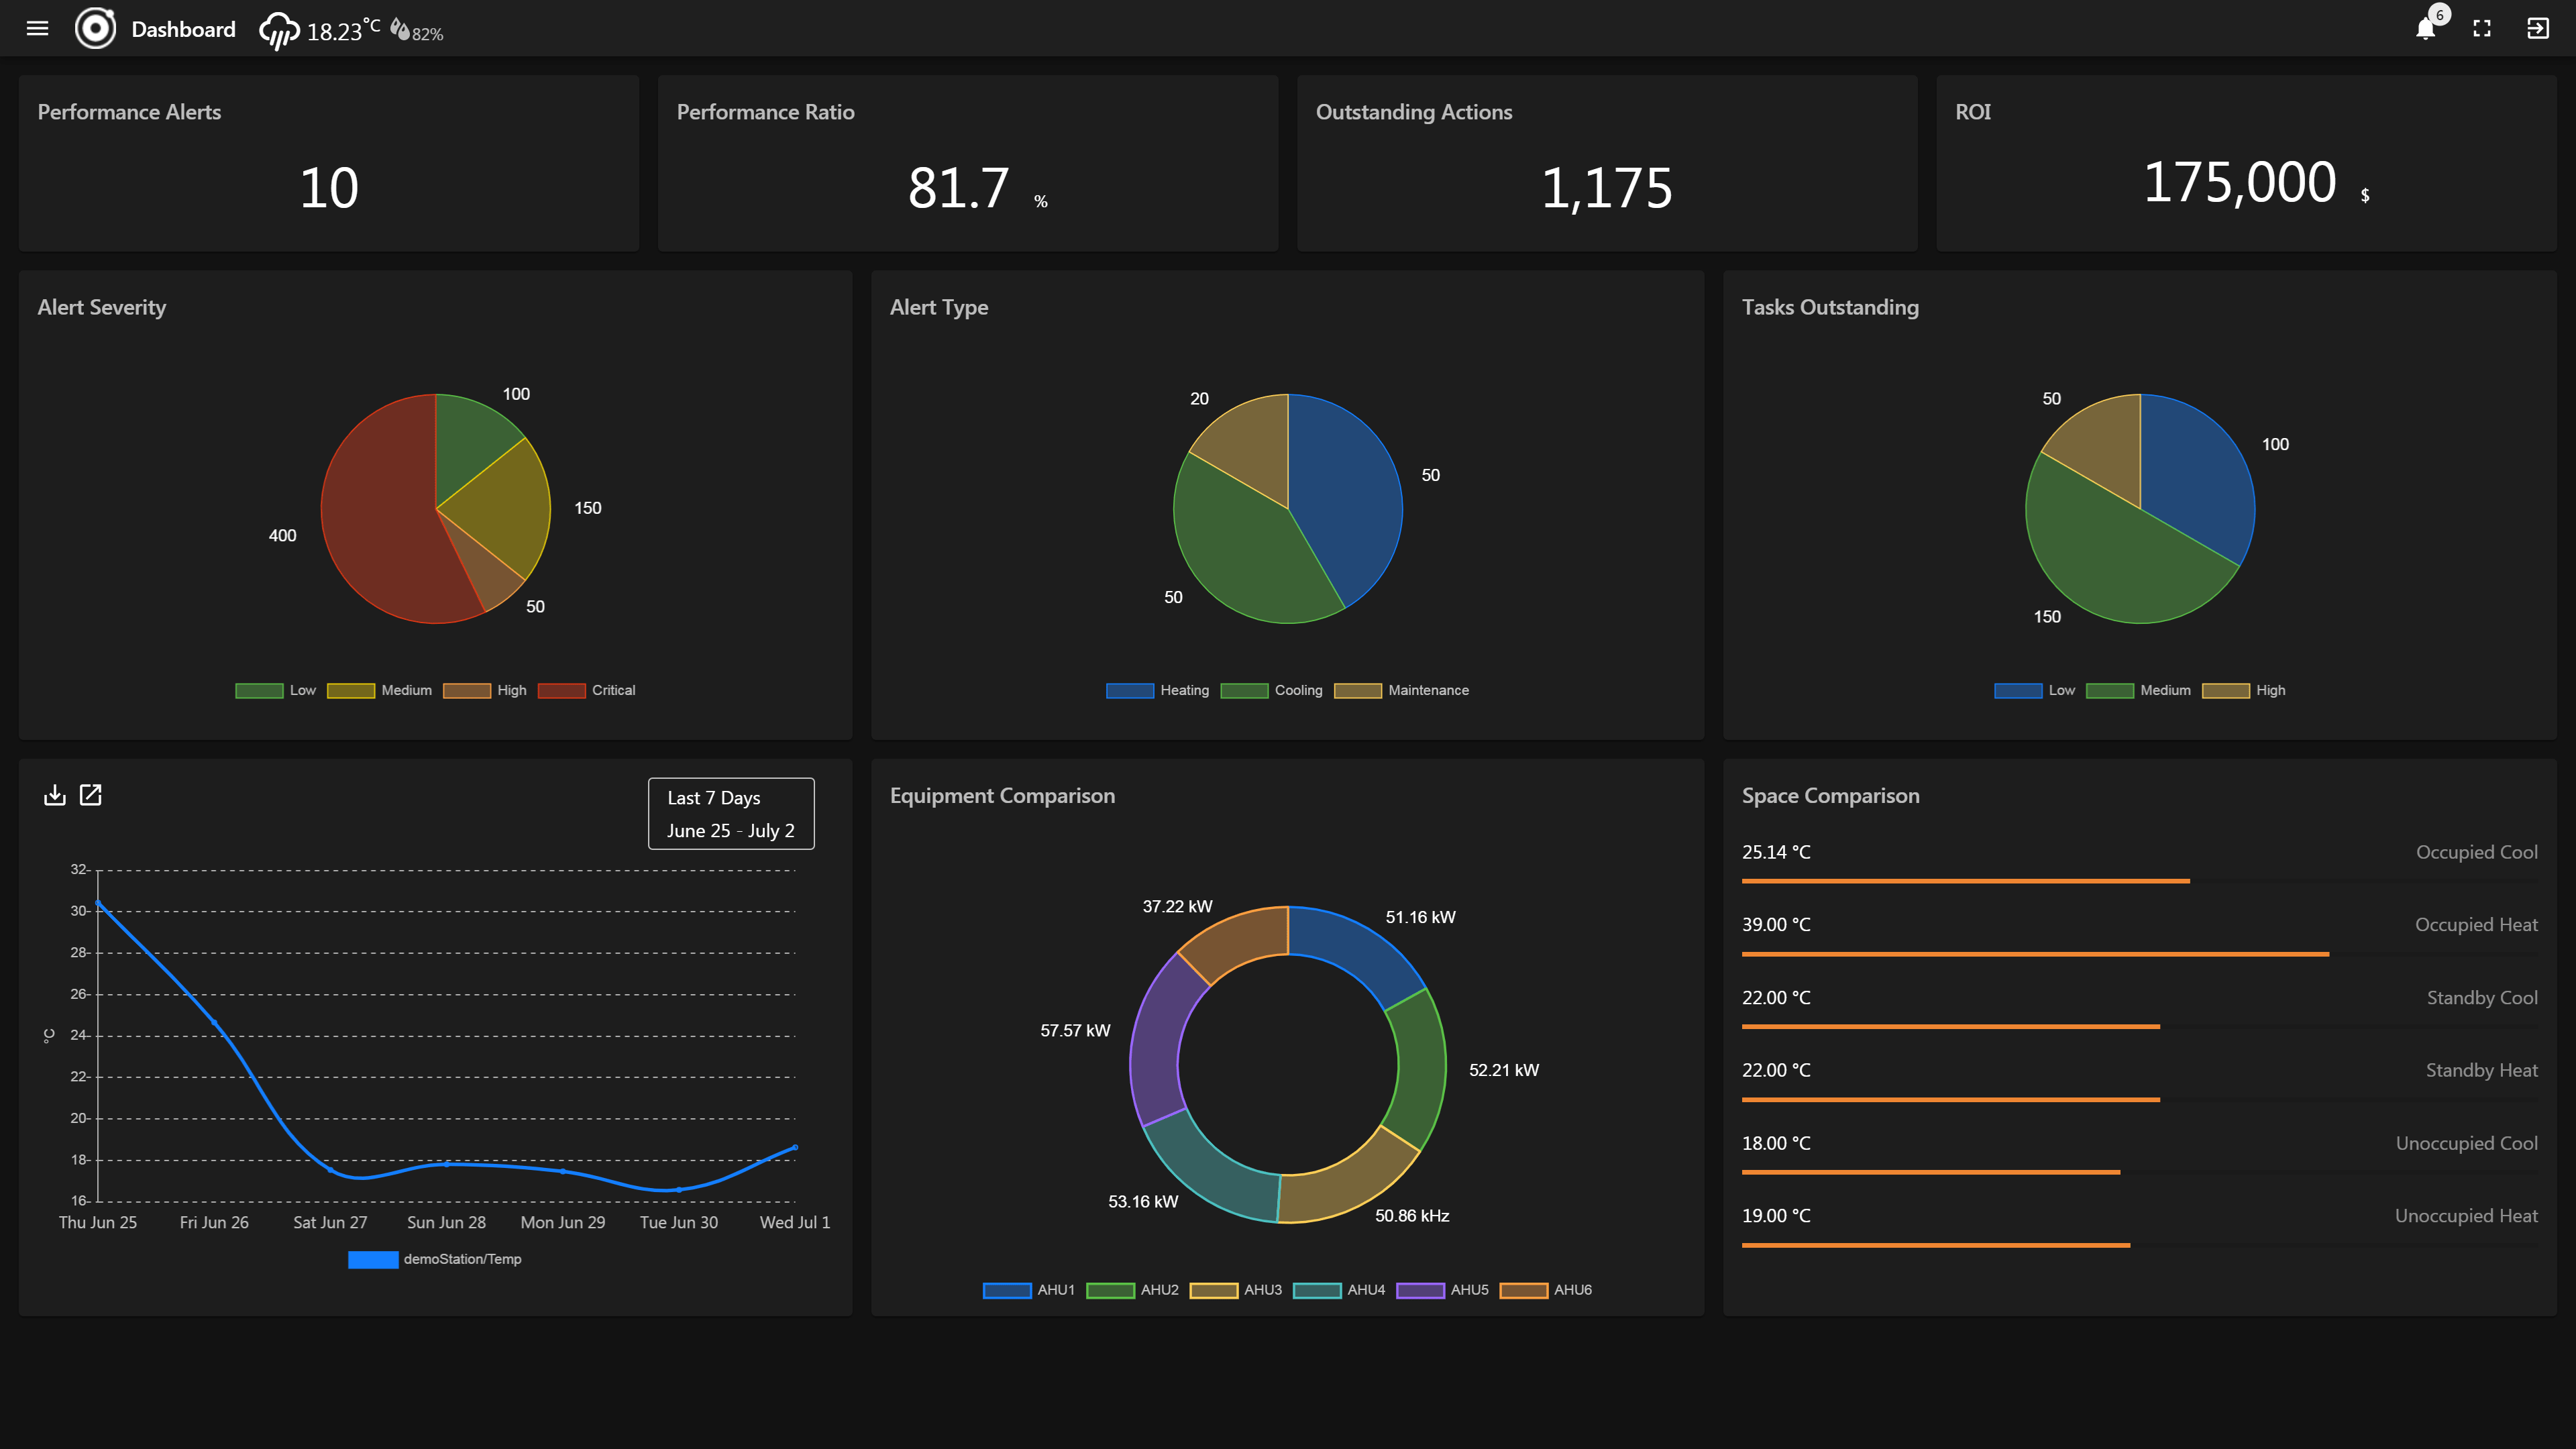Click the Dashboard title in the header
Viewport: 2576px width, 1449px height.
pyautogui.click(x=183, y=30)
